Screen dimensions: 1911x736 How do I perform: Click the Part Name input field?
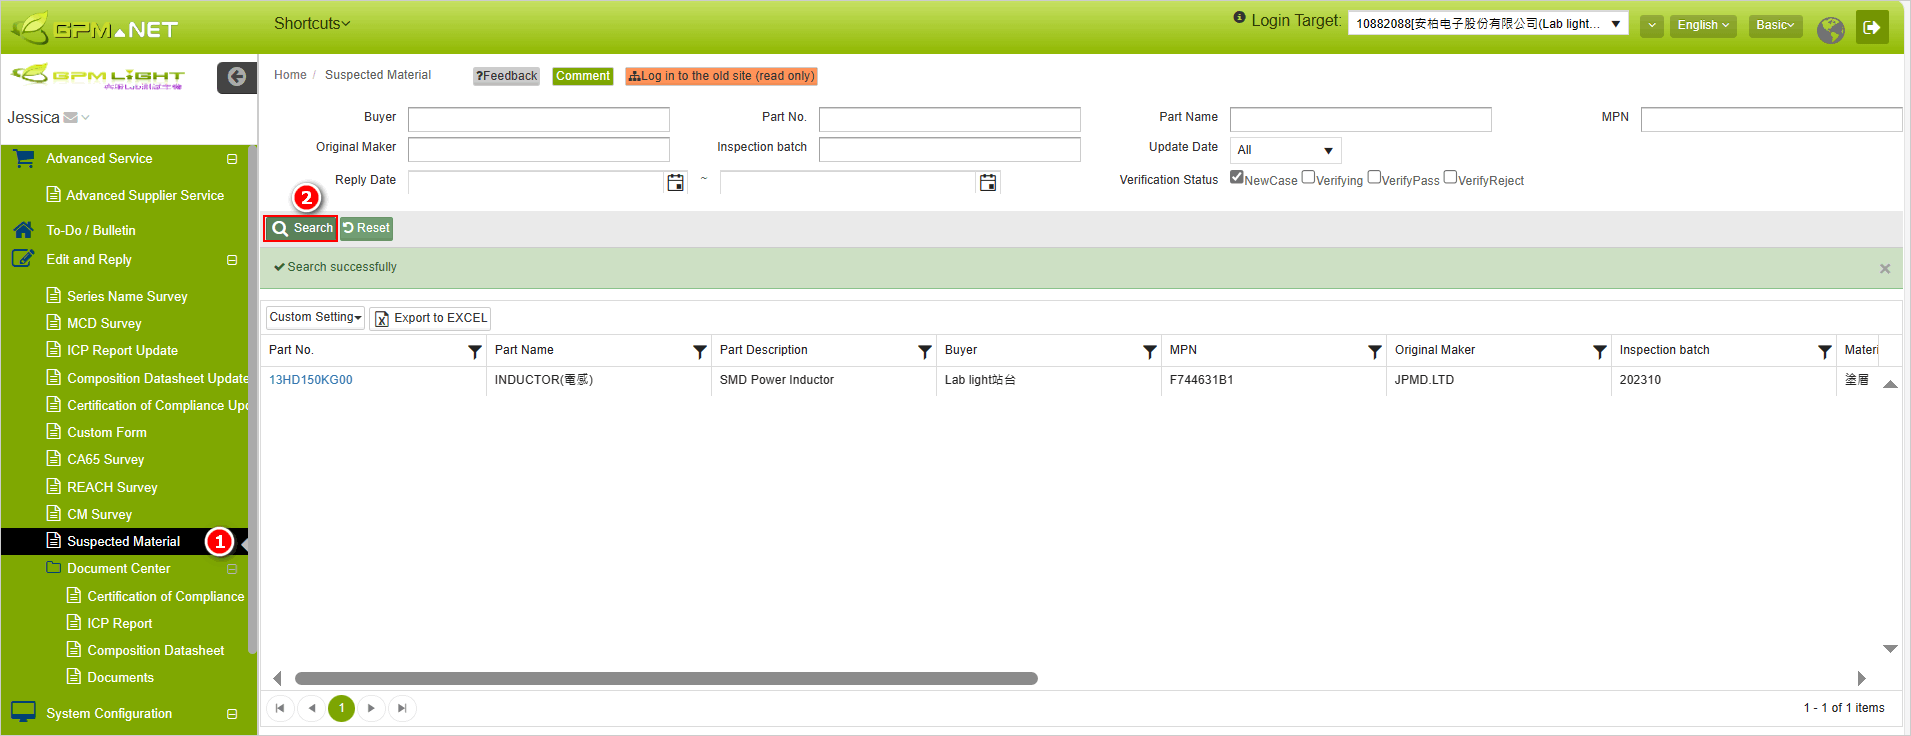click(1361, 120)
